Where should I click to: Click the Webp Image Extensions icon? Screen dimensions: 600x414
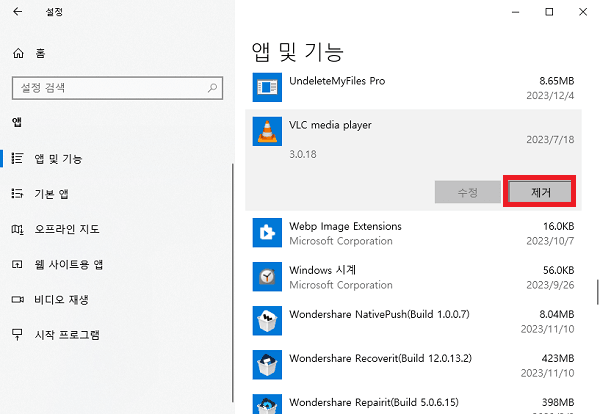pos(267,233)
